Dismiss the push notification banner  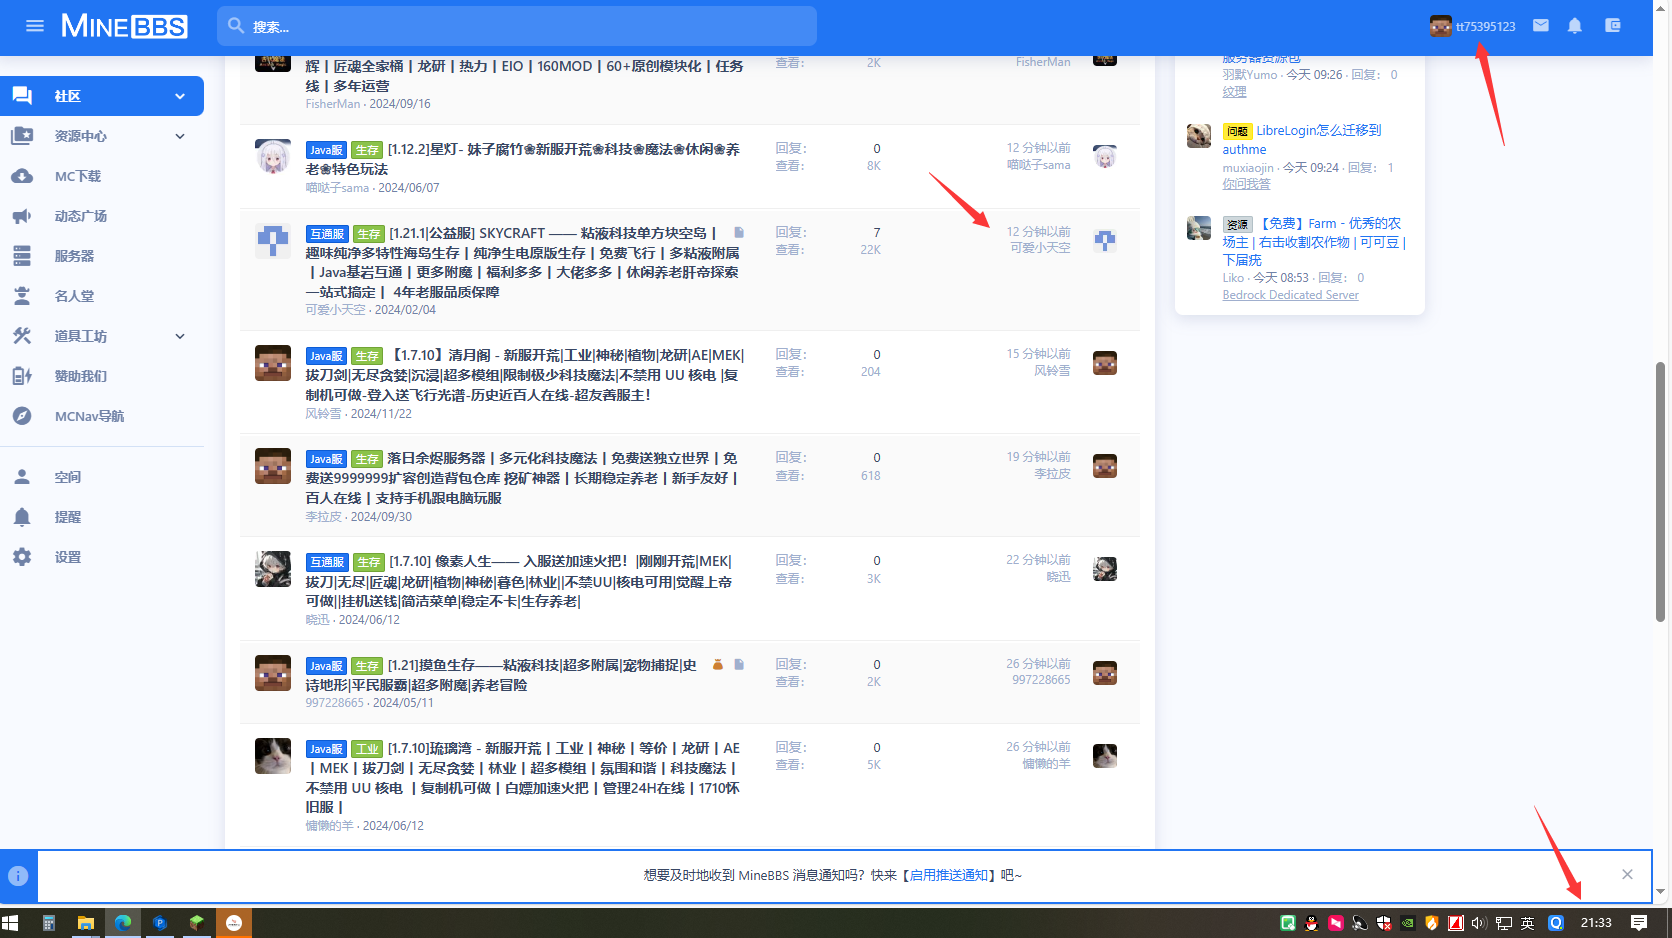(1627, 875)
